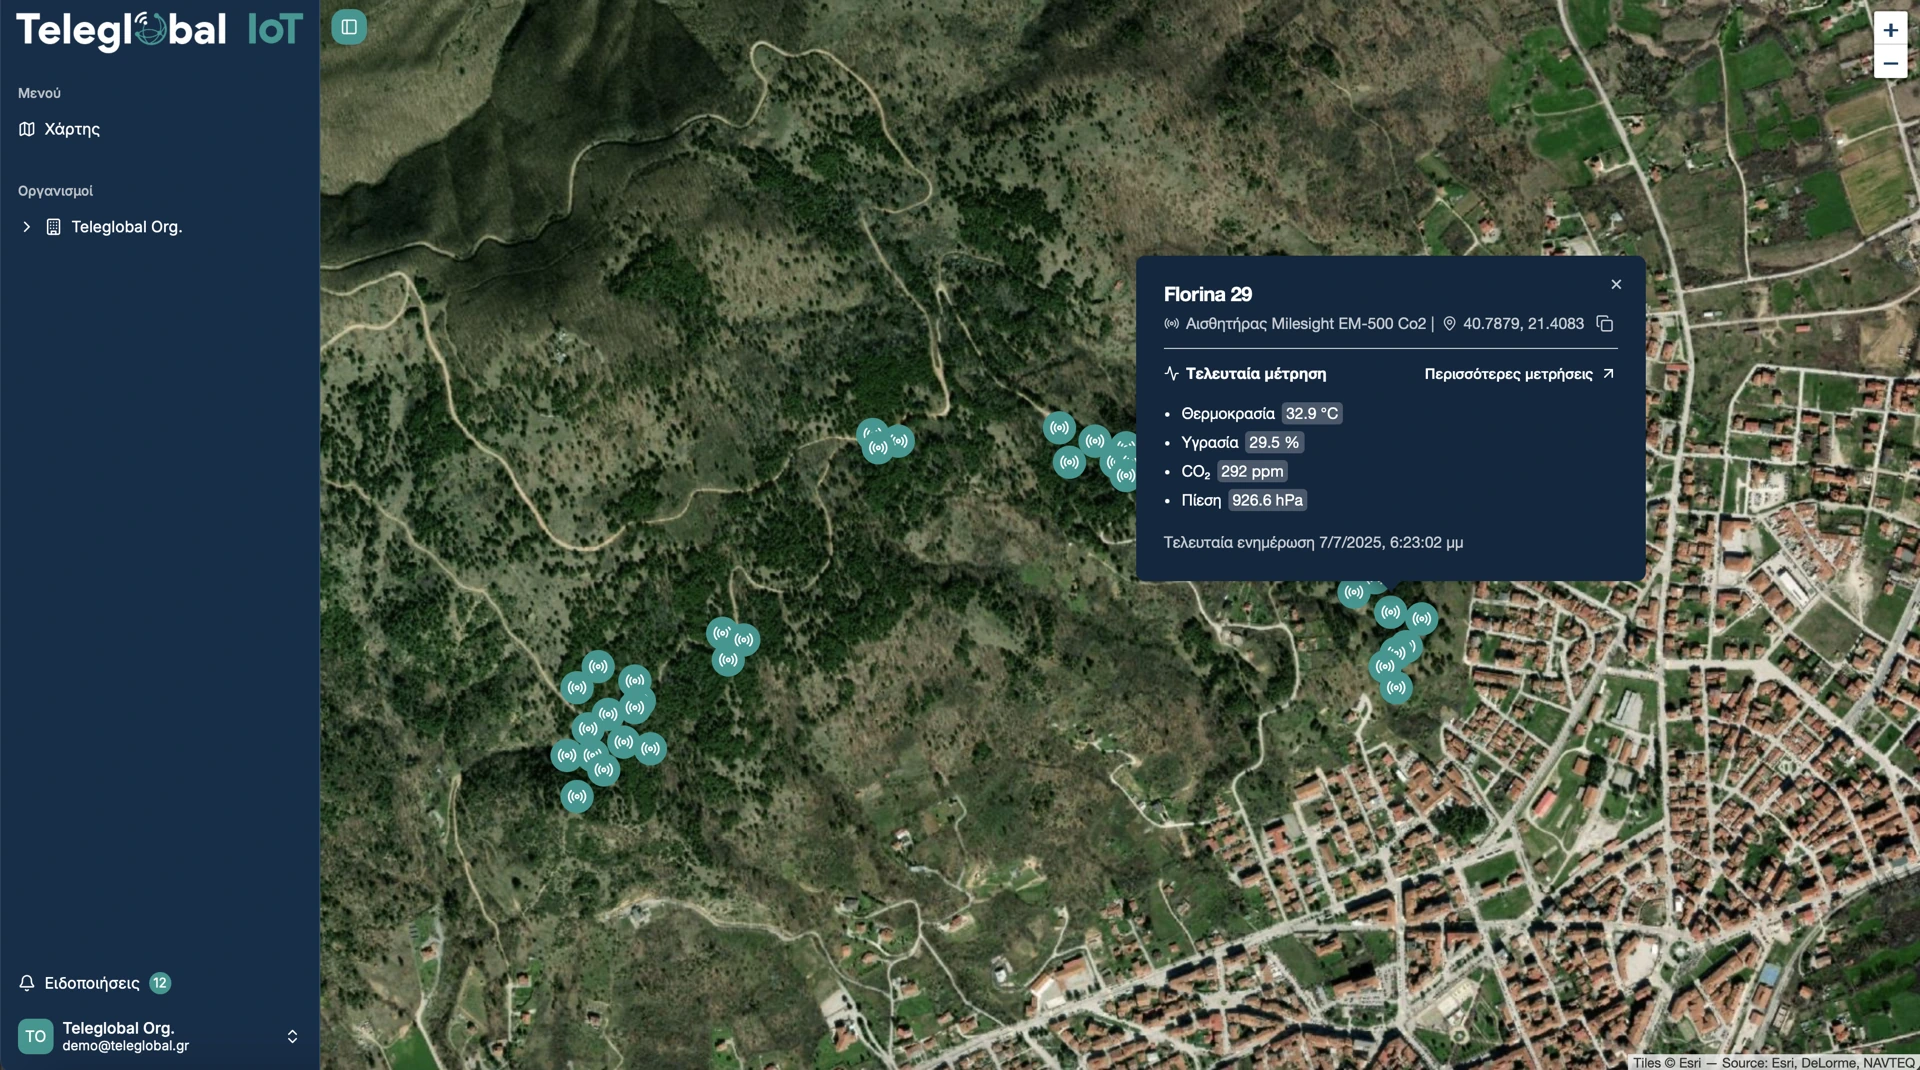Click the building icon beside Teleglobal Org.
This screenshot has height=1070, width=1920.
54,227
